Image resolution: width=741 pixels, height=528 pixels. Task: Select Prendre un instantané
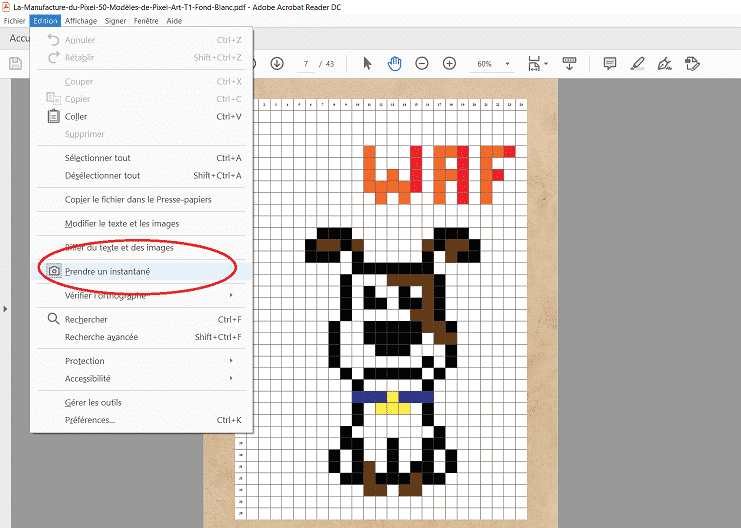pos(141,271)
